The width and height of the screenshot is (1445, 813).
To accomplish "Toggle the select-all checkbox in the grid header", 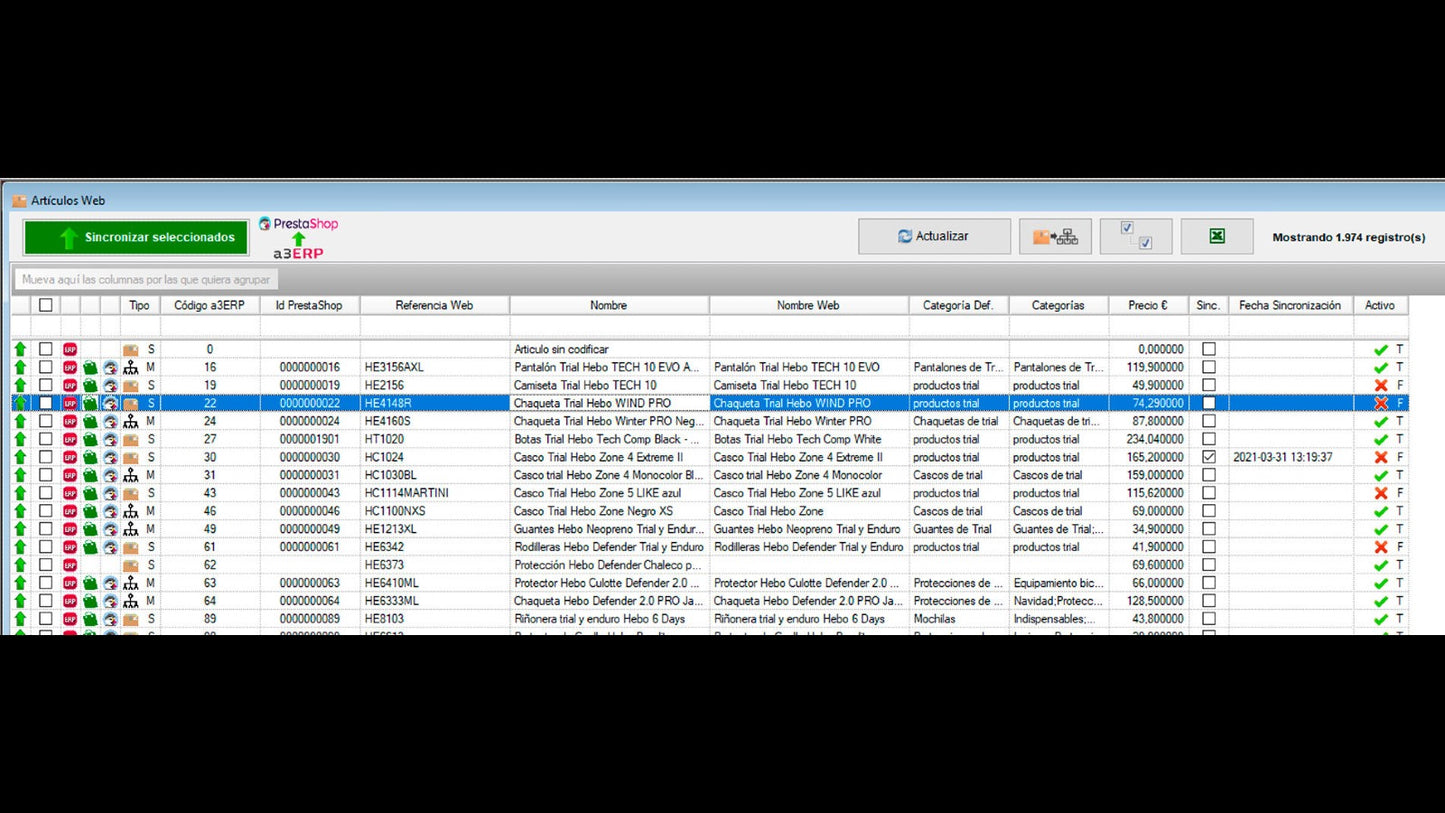I will (x=45, y=305).
